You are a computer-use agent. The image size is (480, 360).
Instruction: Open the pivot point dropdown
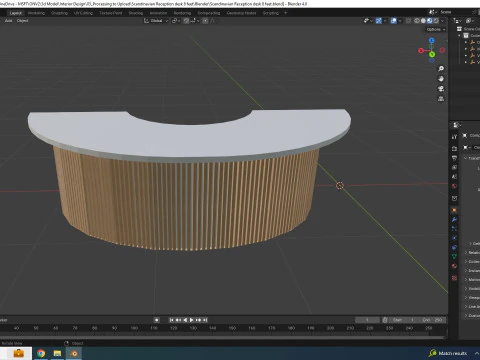(x=176, y=21)
